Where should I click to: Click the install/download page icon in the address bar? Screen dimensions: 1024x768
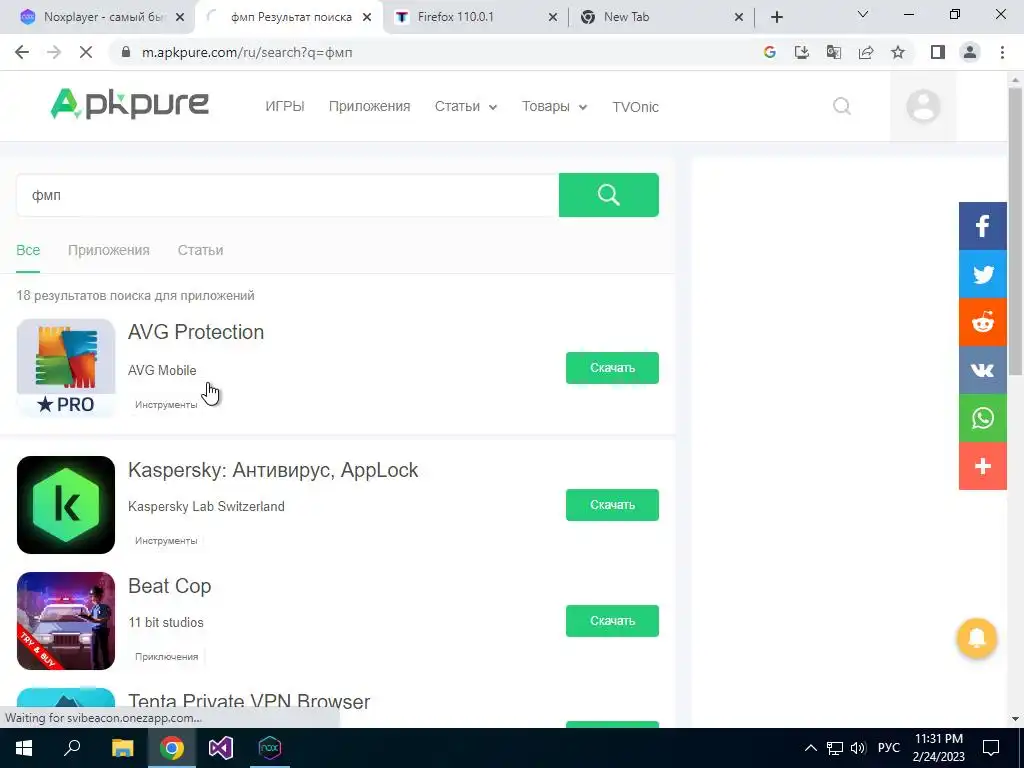801,52
